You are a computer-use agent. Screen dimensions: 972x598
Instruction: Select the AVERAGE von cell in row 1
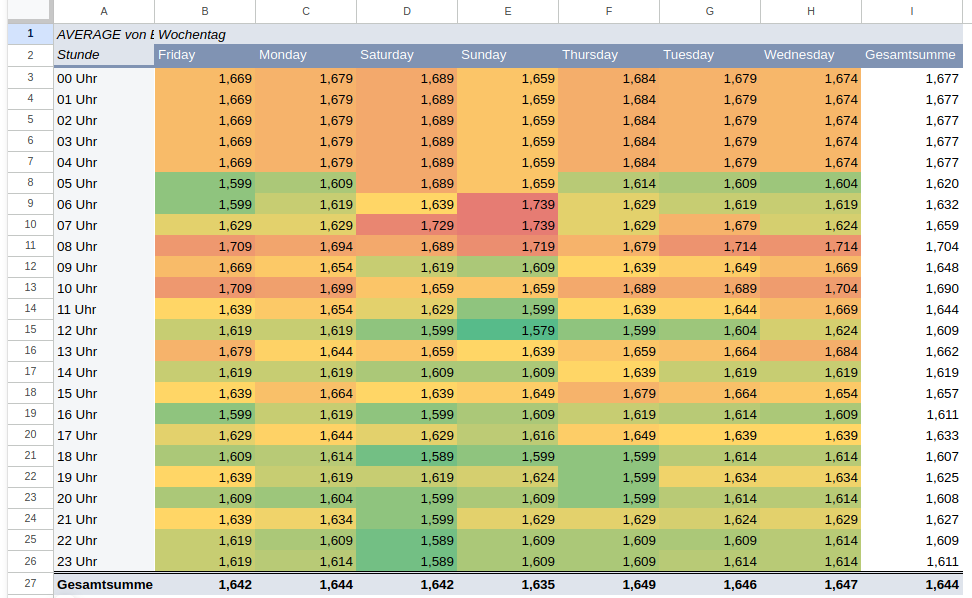coord(104,34)
